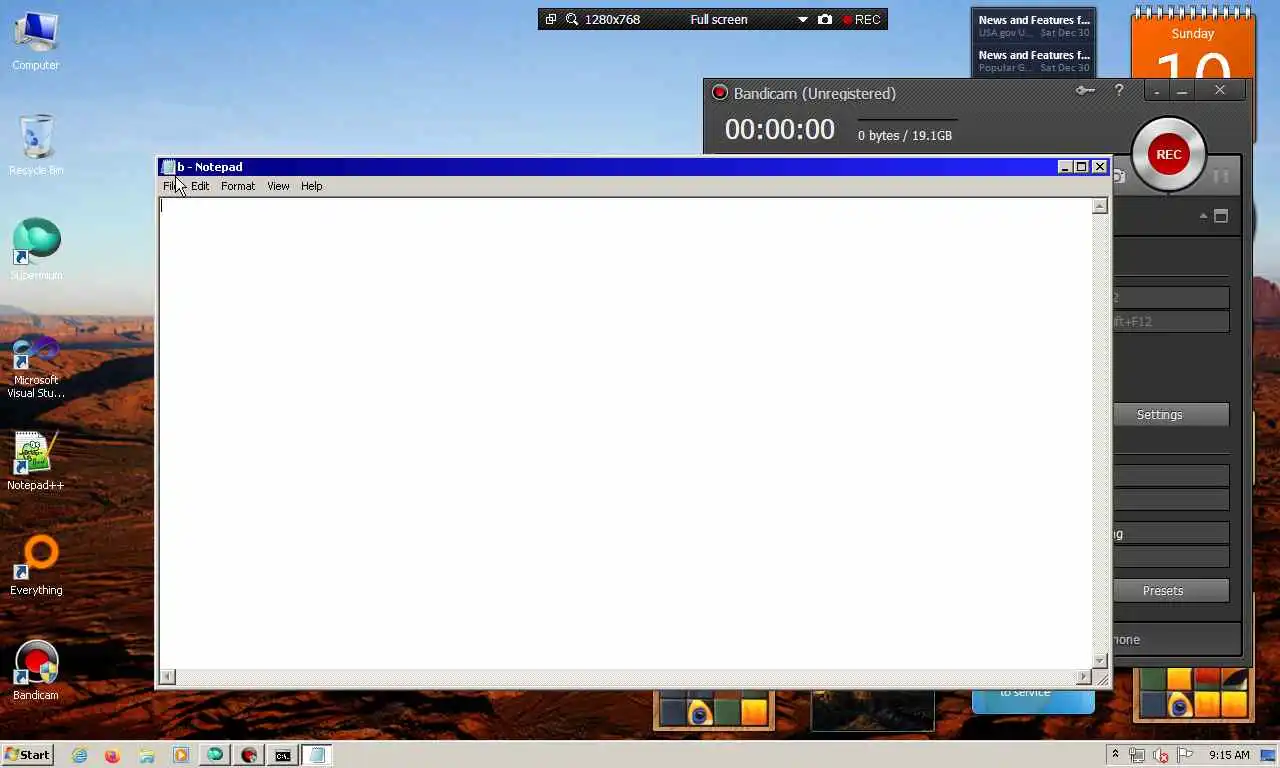The image size is (1280, 768).
Task: Open Windows Media Player taskbar icon
Action: coord(180,756)
